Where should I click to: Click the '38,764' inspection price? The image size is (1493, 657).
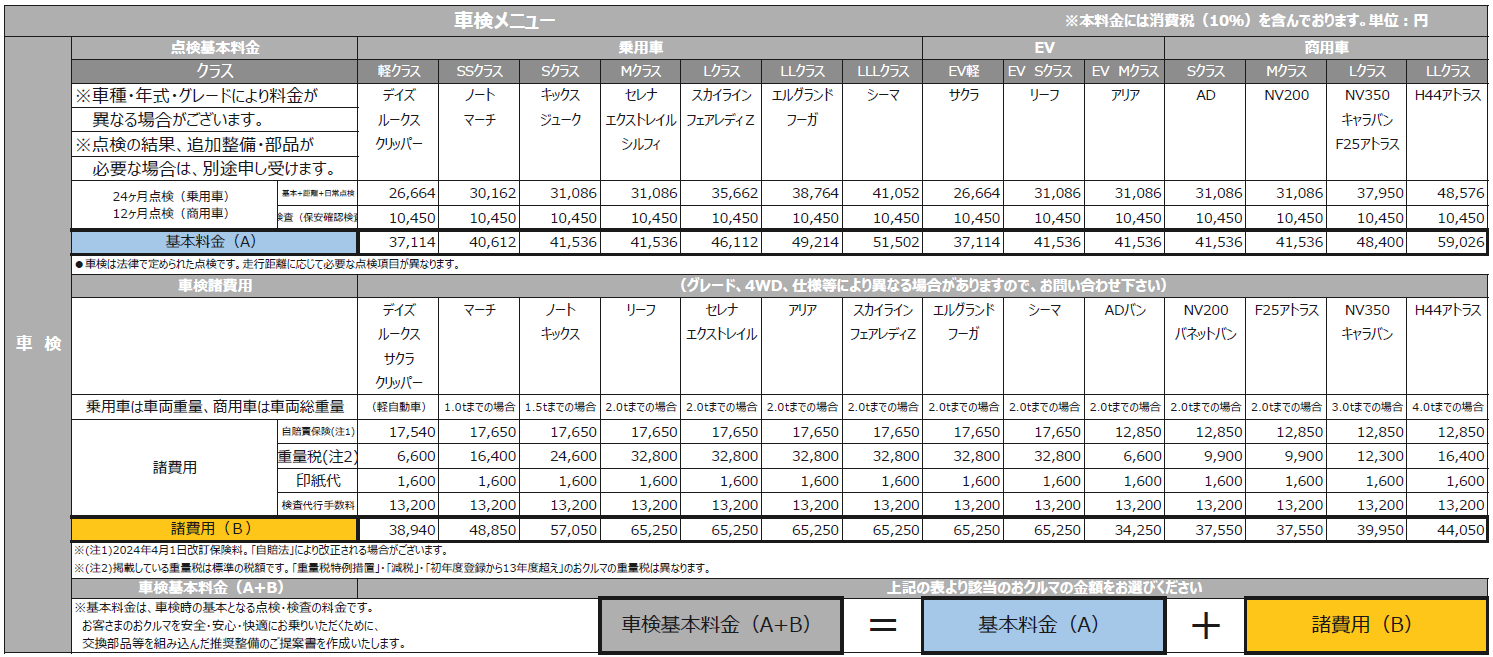point(815,193)
